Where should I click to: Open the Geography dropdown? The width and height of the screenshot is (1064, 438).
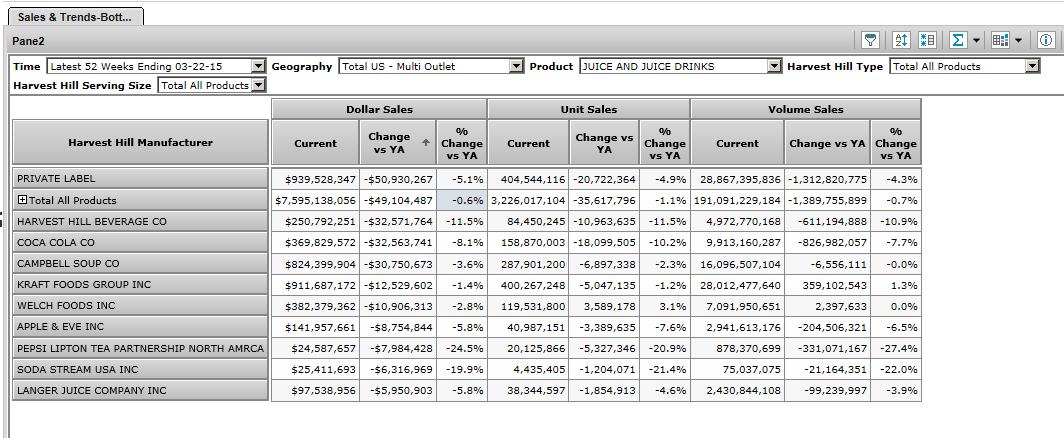tap(516, 66)
